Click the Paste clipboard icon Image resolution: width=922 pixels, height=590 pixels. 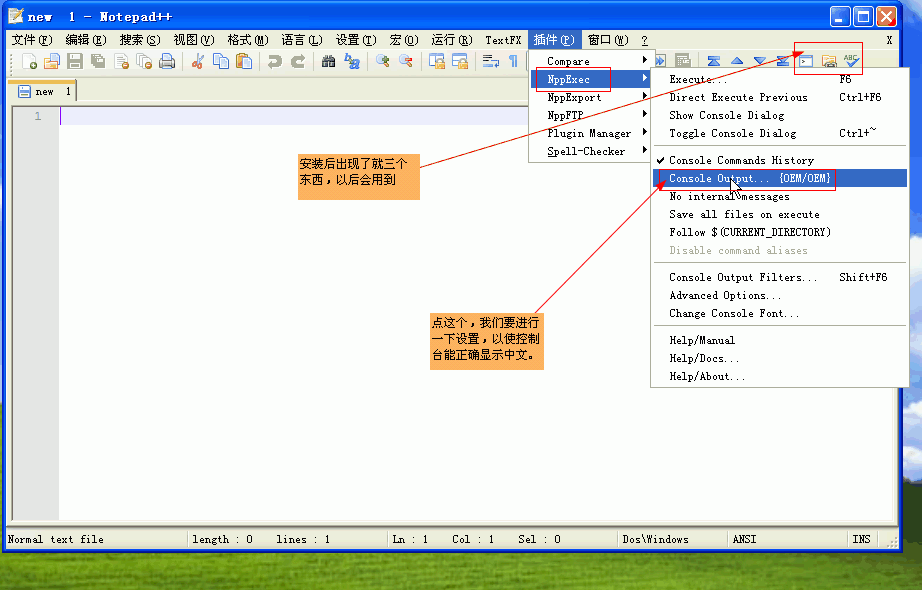[243, 61]
